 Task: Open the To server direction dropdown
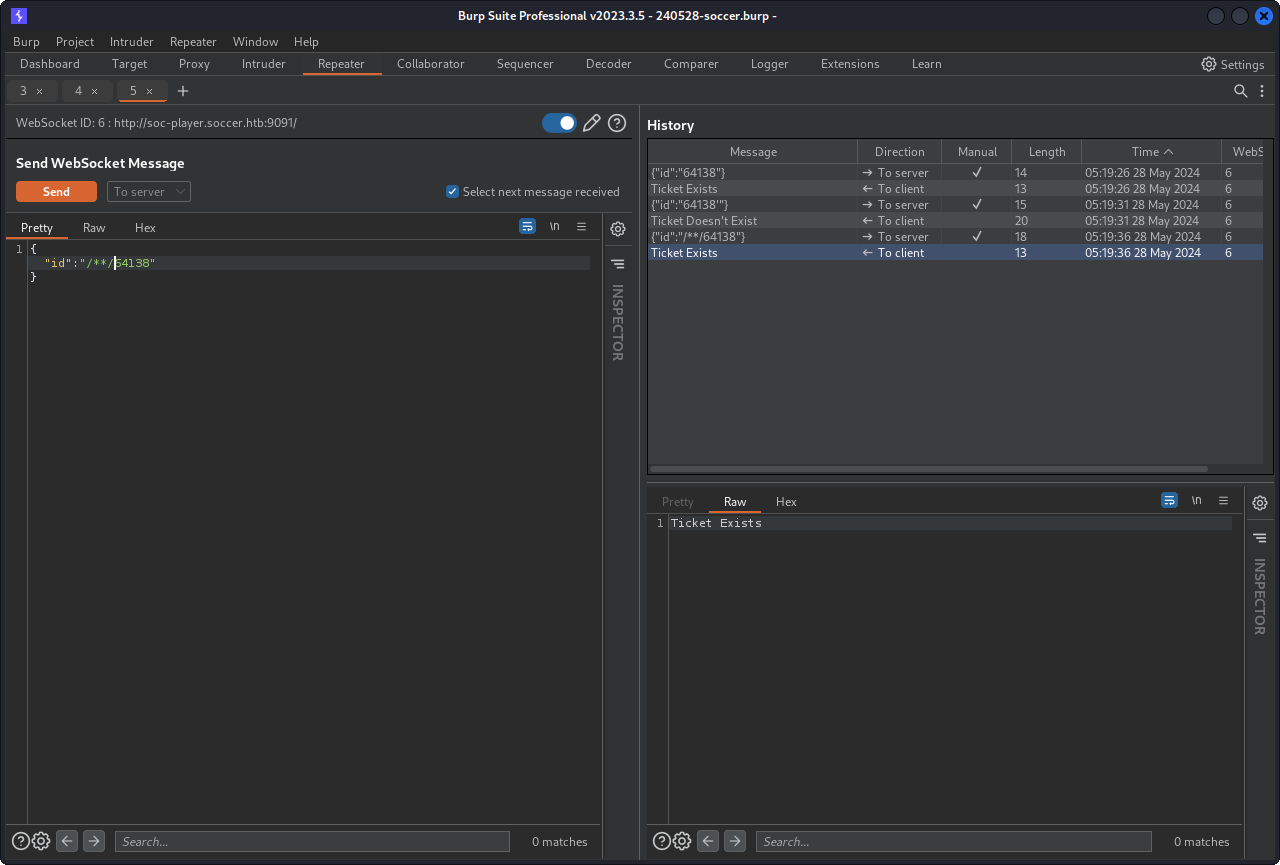point(149,192)
